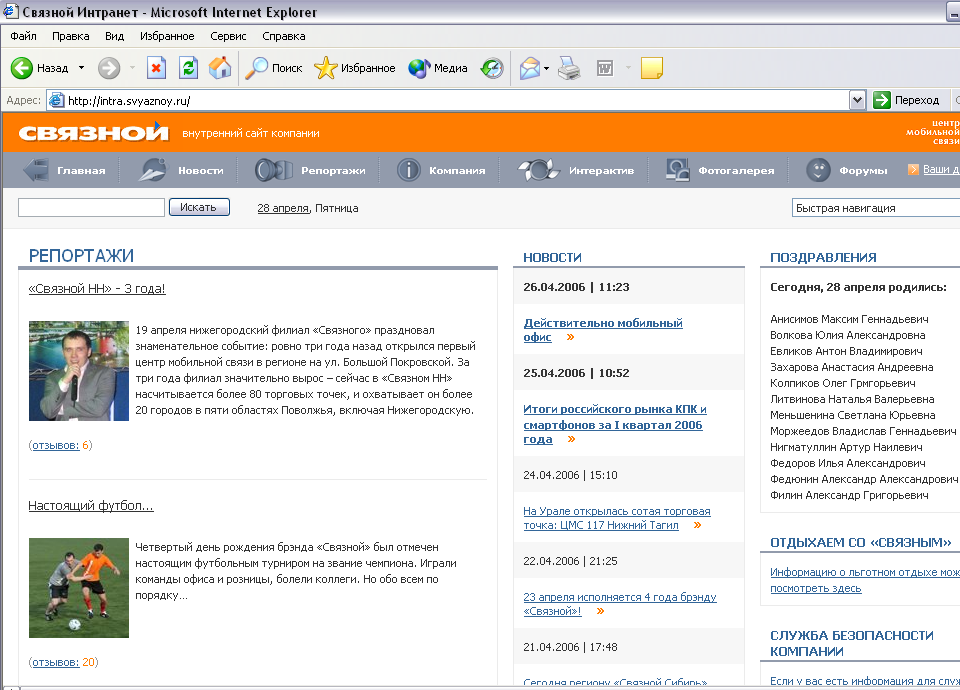Click the Репортажи megaphone icon
Image resolution: width=960 pixels, height=690 pixels.
tap(273, 170)
